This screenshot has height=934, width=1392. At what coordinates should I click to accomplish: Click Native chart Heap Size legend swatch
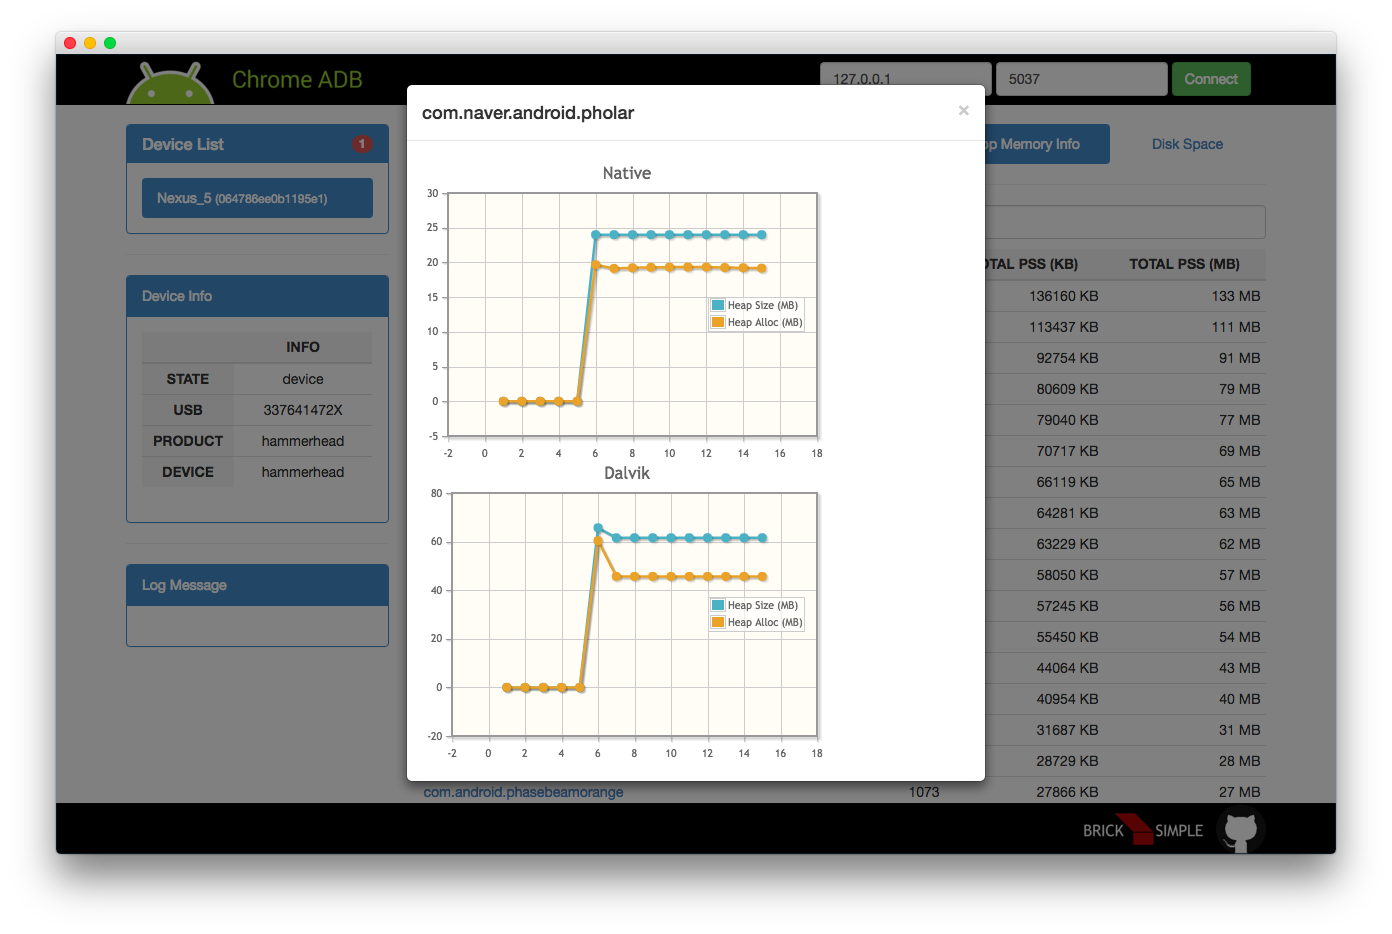718,305
